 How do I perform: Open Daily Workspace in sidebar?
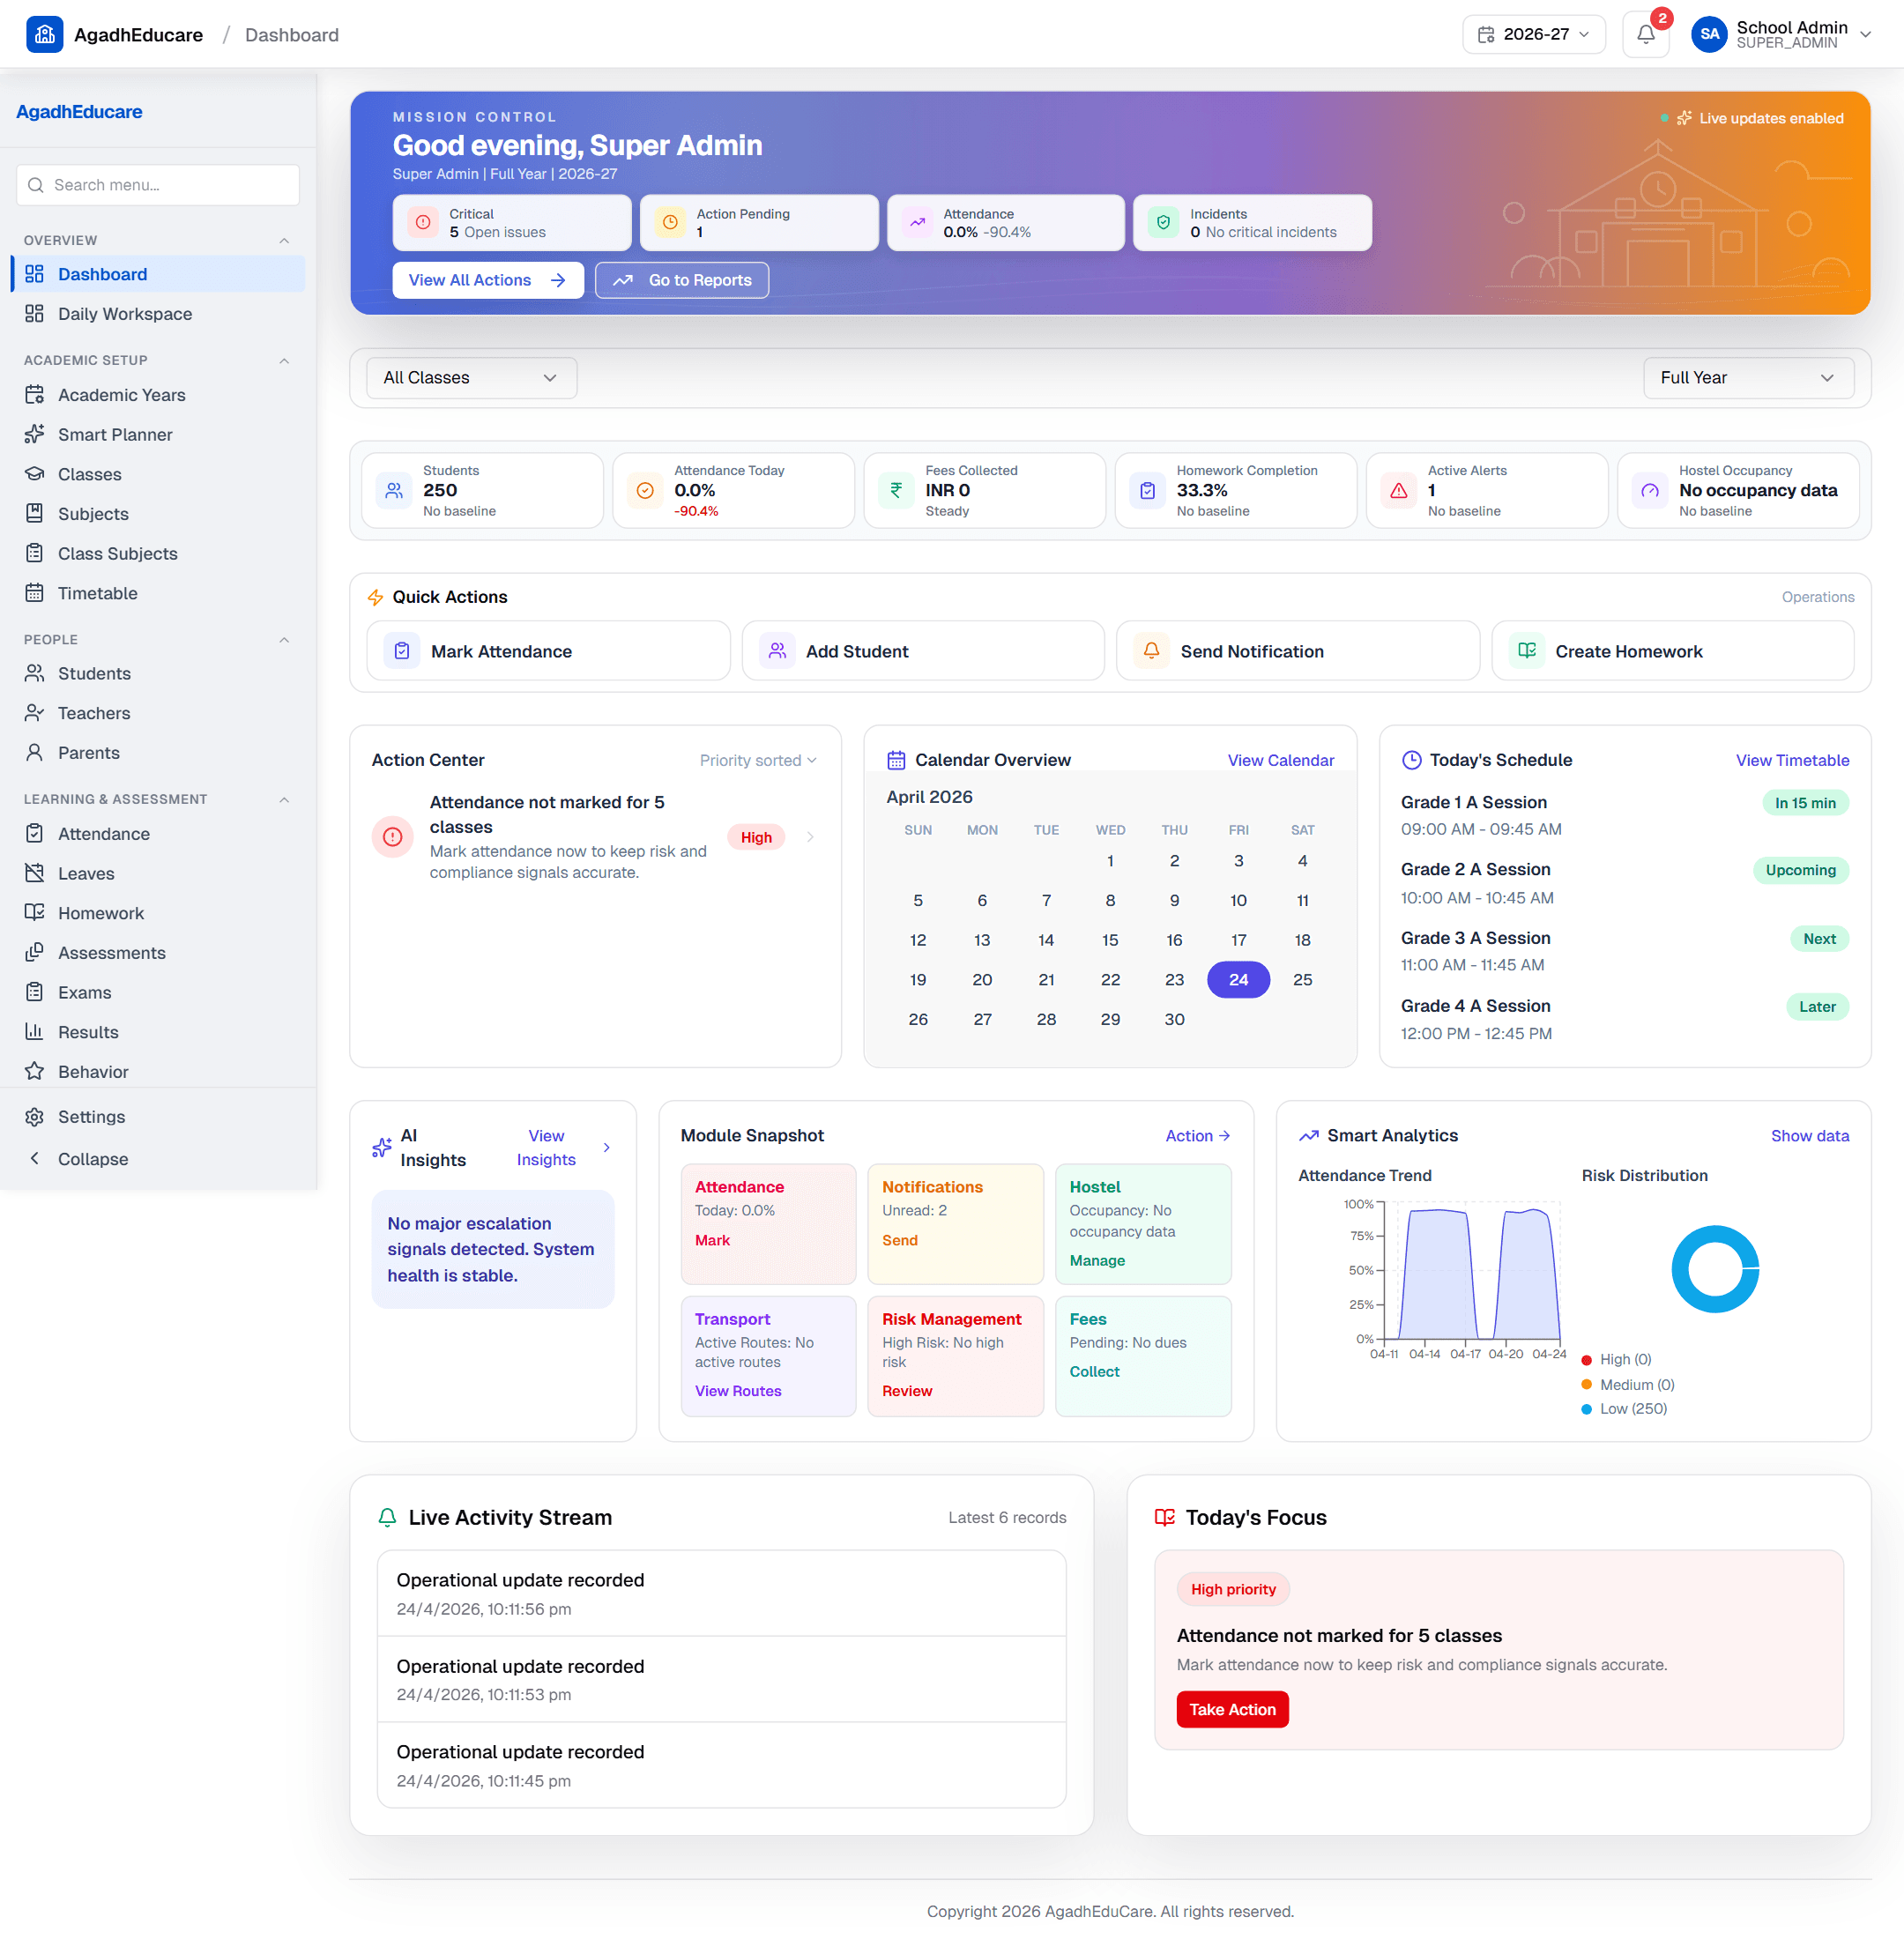click(158, 314)
